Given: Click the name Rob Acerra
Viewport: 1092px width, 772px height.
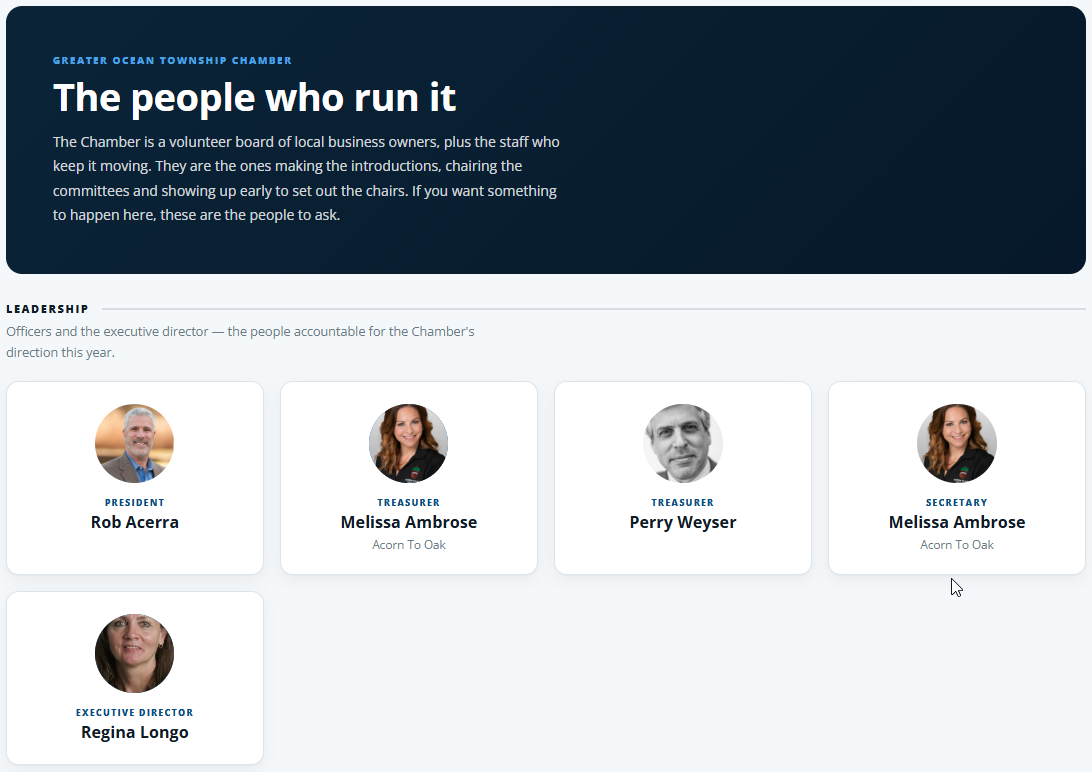Looking at the screenshot, I should (x=134, y=522).
